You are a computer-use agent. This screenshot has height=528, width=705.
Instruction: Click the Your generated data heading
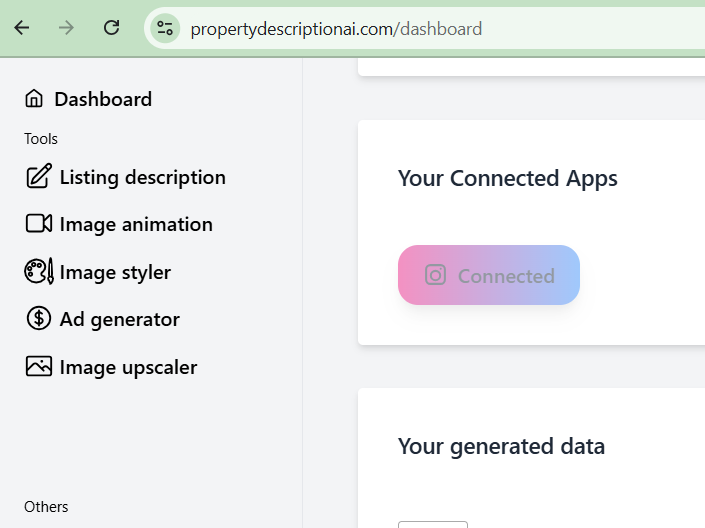coord(501,446)
